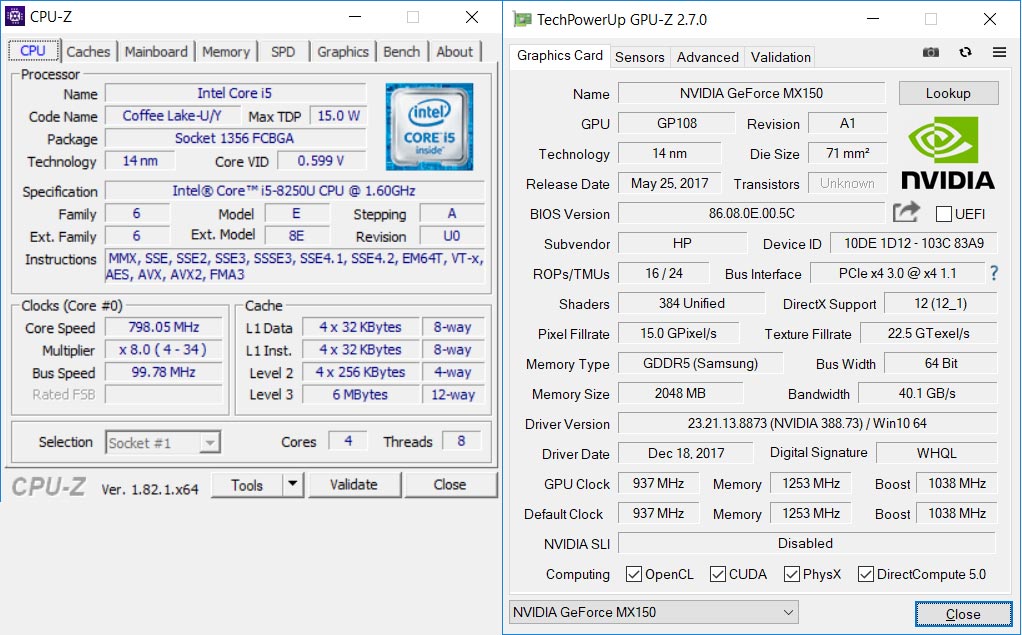This screenshot has width=1022, height=635.
Task: Click the Instructions list field
Action: 295,266
